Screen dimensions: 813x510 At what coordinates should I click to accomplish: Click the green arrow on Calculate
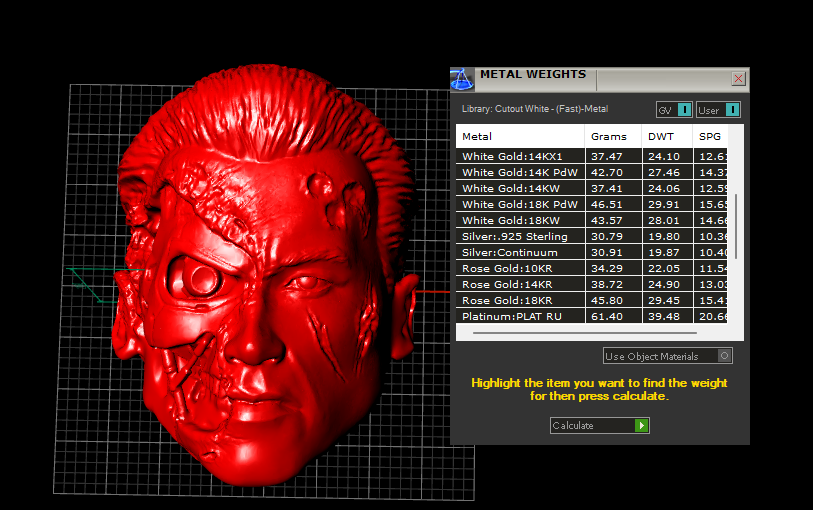[x=641, y=426]
